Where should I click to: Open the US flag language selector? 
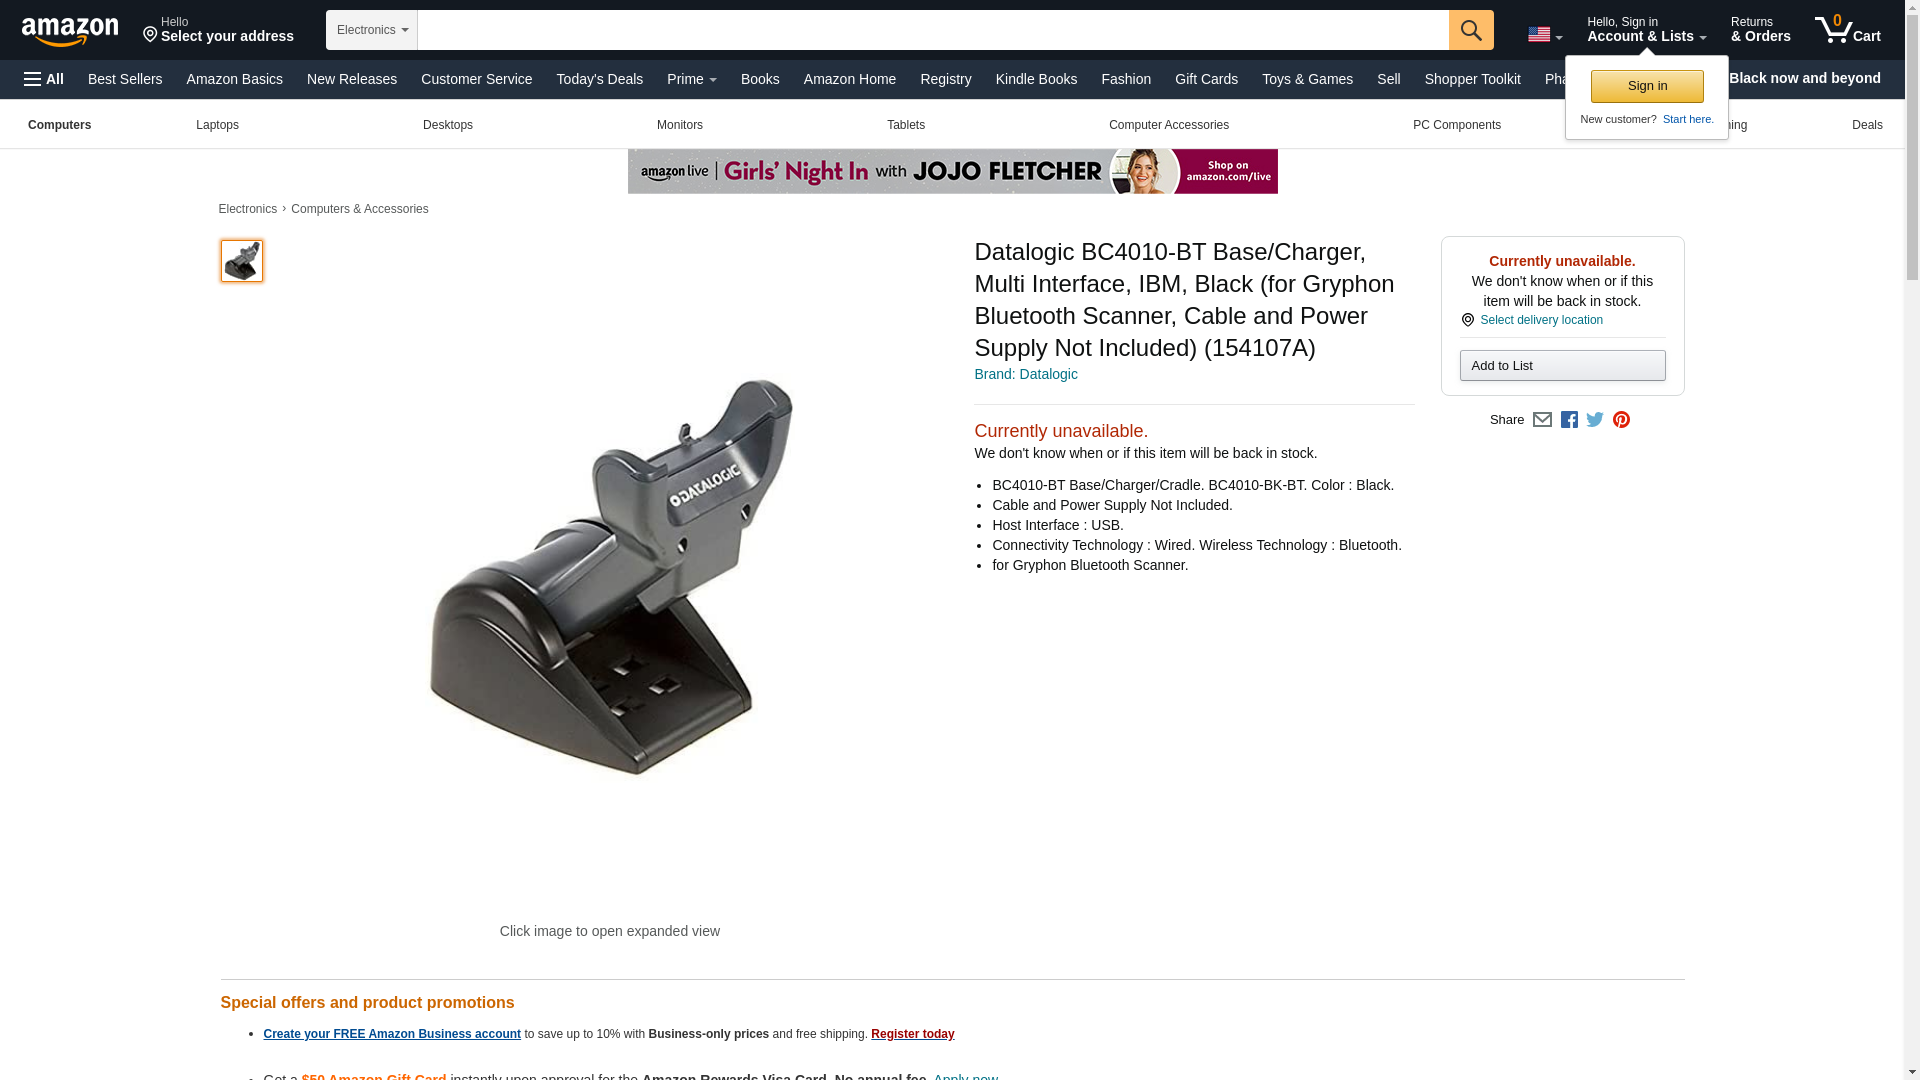pos(1545,35)
